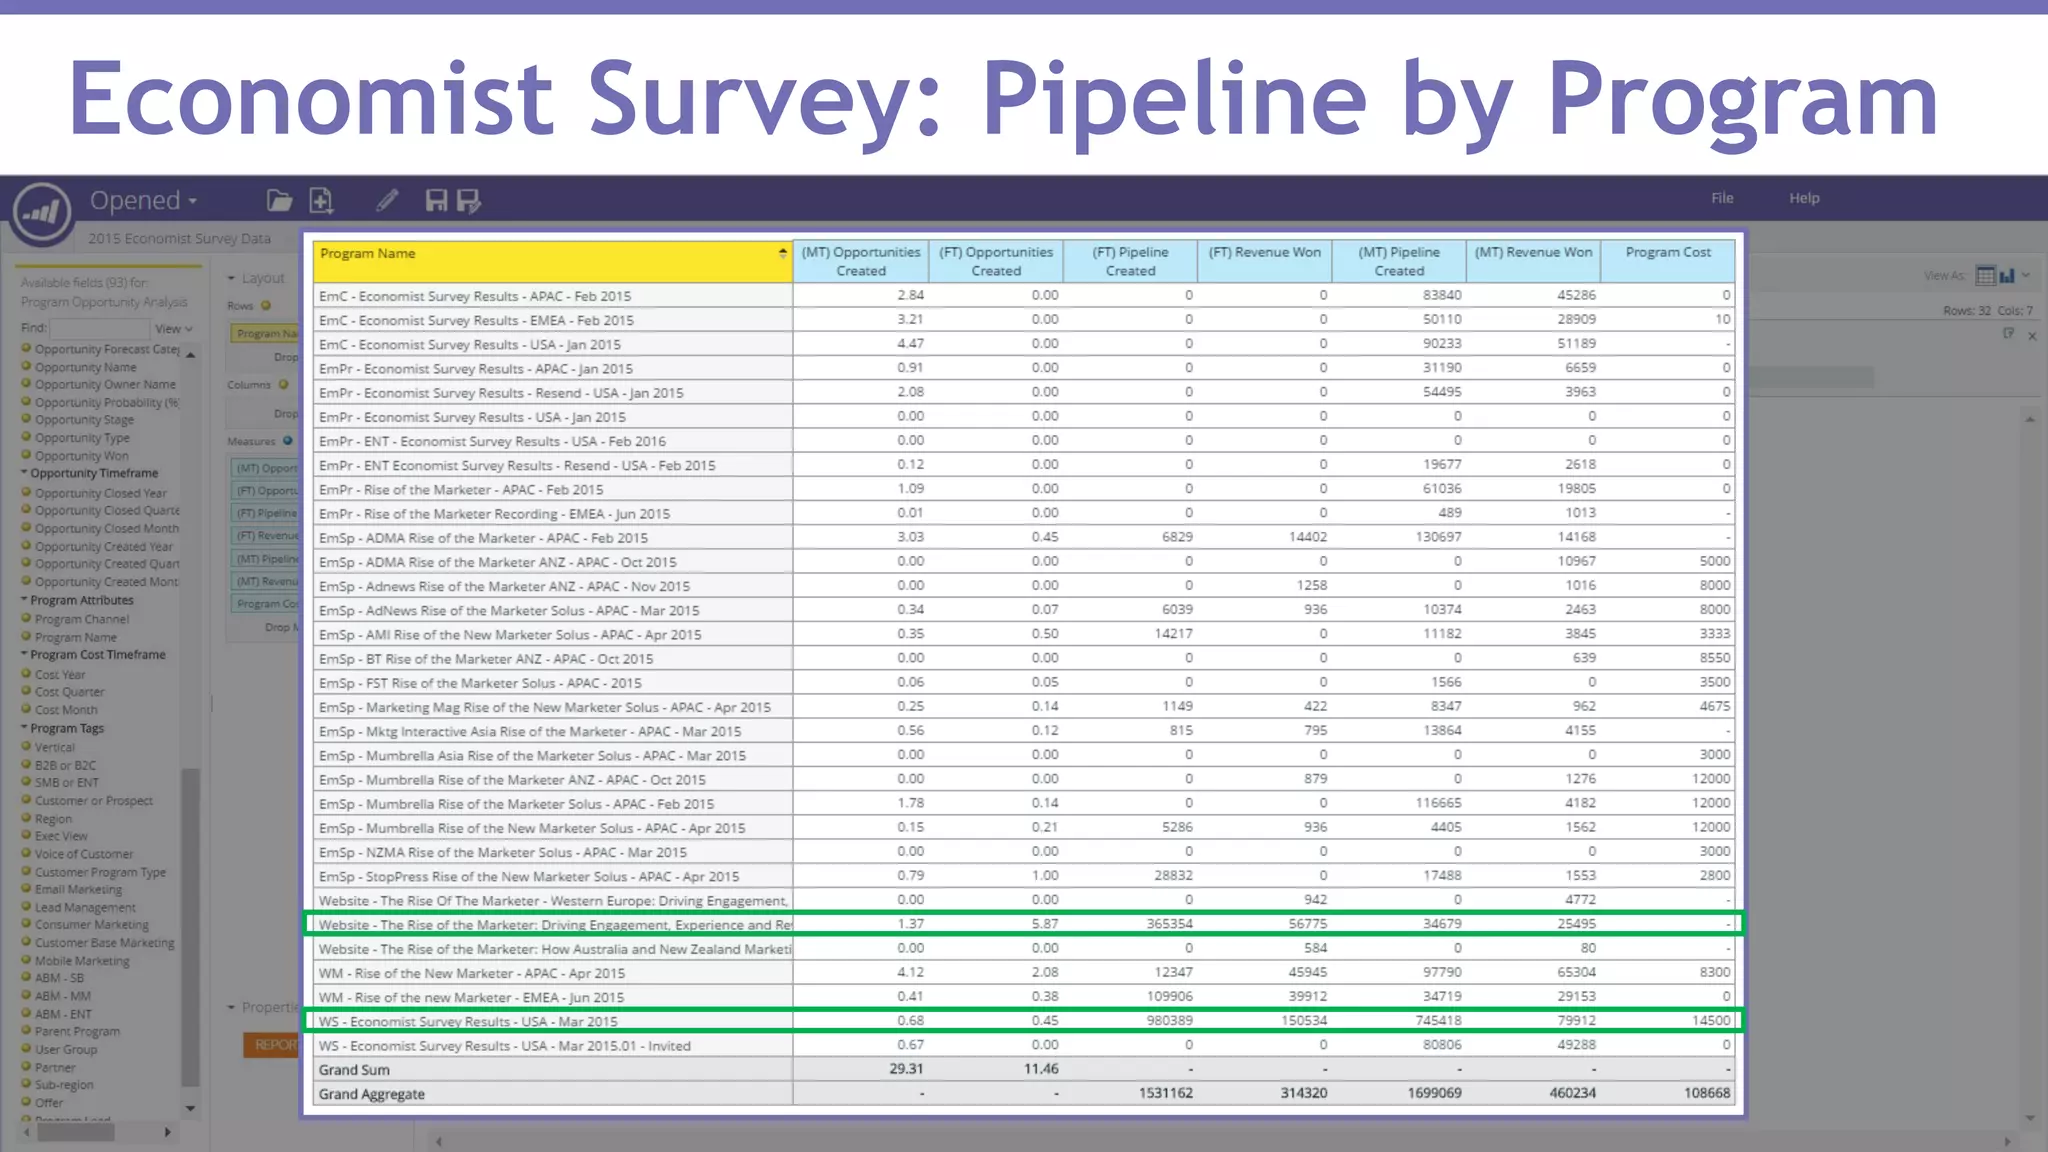This screenshot has width=2048, height=1152.
Task: Click the '2015 Economist Survey Data' report title
Action: click(x=179, y=238)
